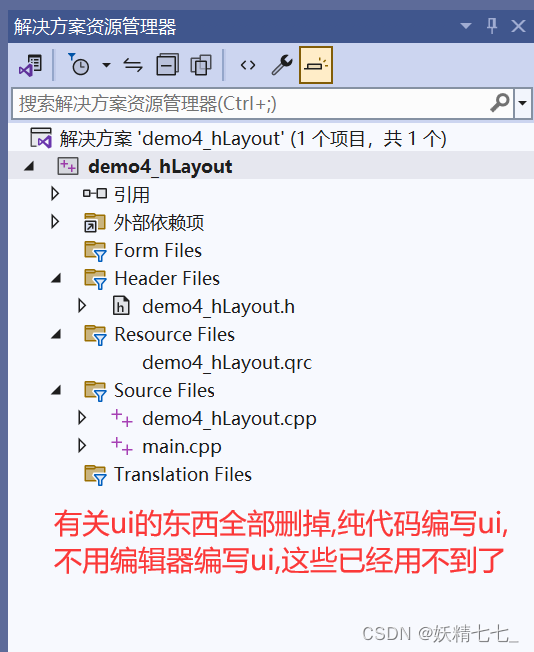The width and height of the screenshot is (534, 652).
Task: Expand demo4_hLayout.h node
Action: [x=82, y=306]
